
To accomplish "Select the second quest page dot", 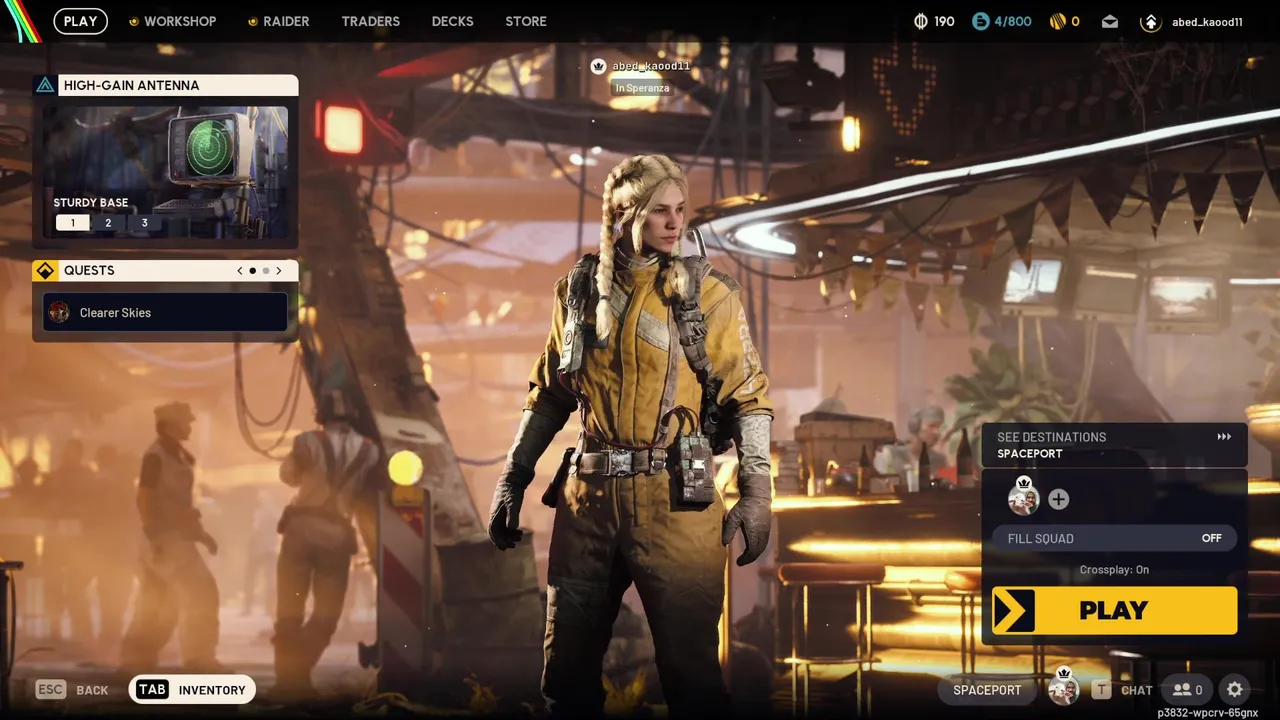I will pos(266,271).
